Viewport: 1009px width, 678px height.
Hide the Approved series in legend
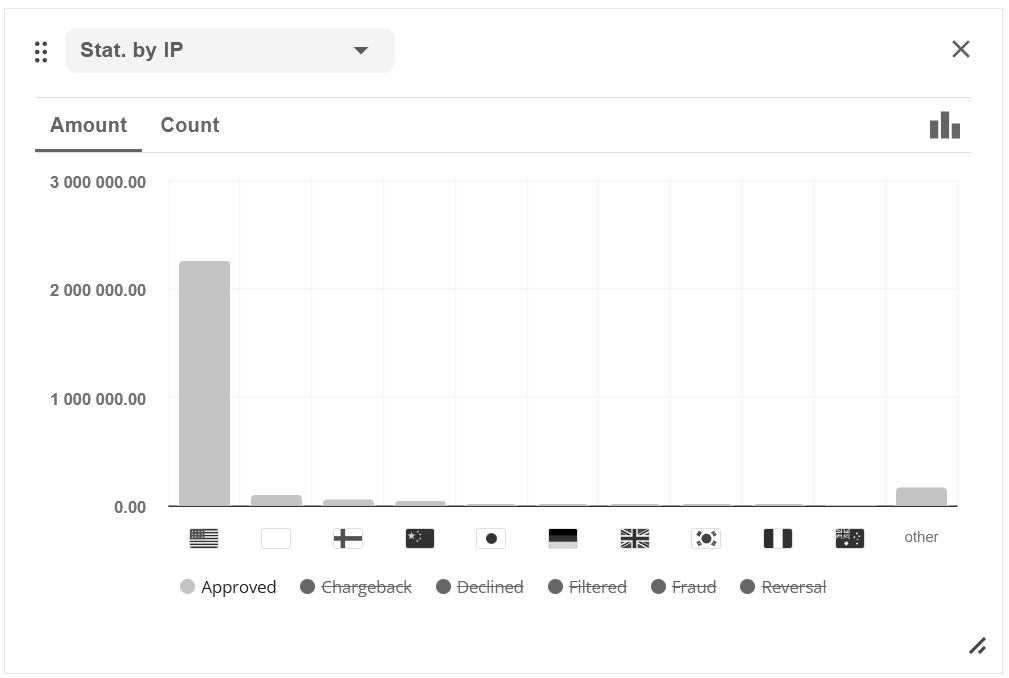228,587
